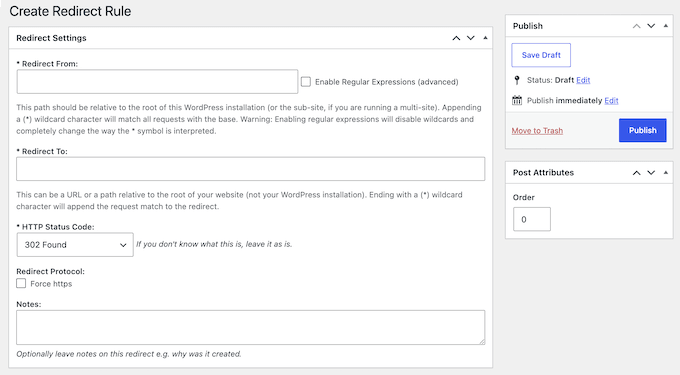Click the 'Enable Regular Expressions (advanced)' label
680x375 pixels.
[386, 82]
